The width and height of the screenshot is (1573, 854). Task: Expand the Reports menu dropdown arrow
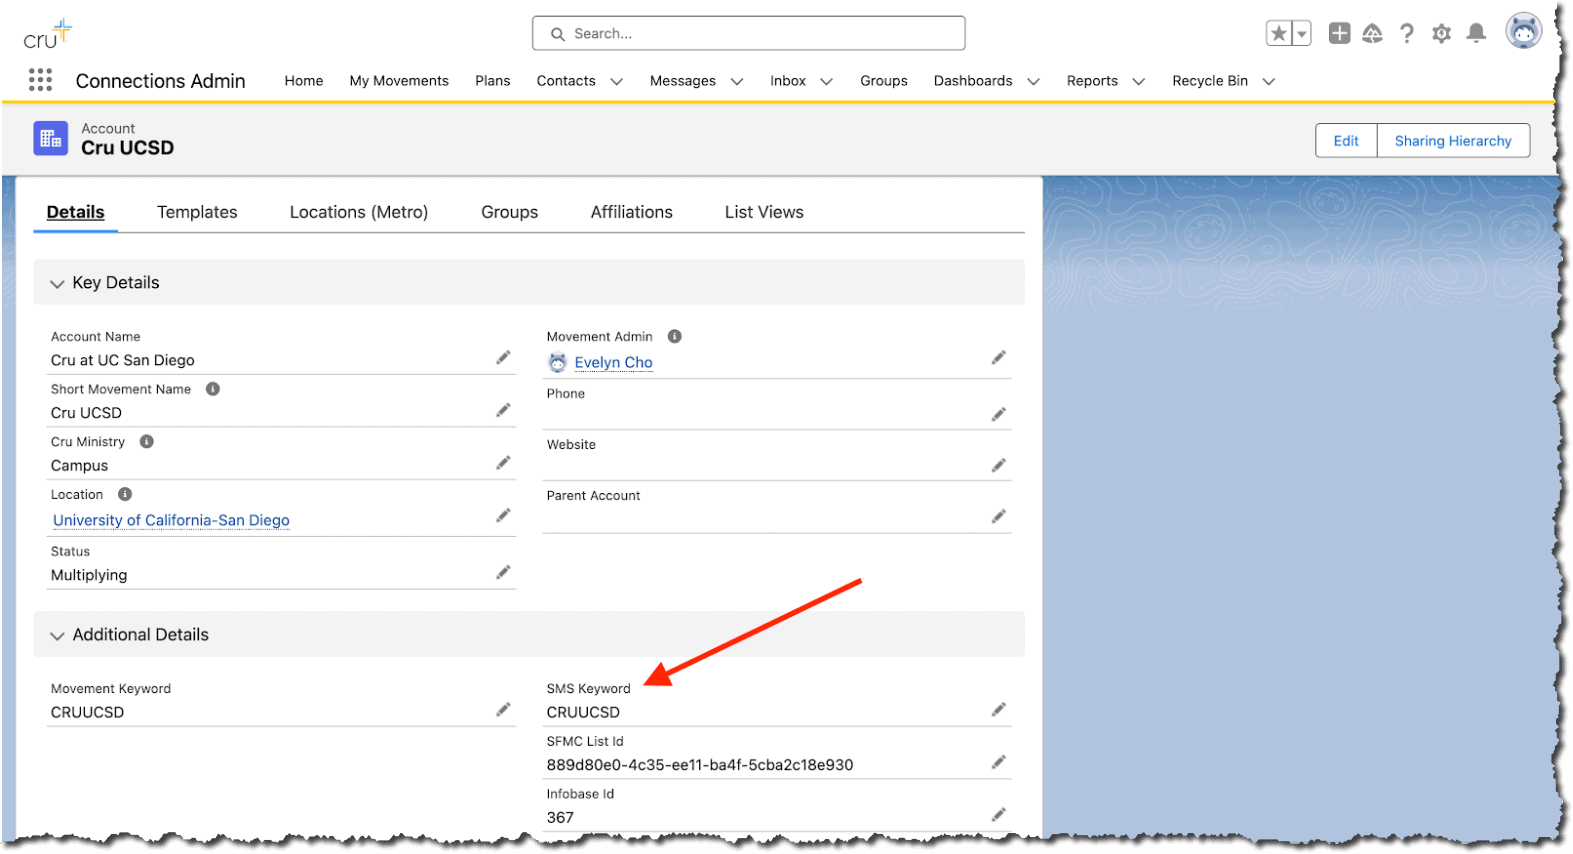[x=1138, y=82]
